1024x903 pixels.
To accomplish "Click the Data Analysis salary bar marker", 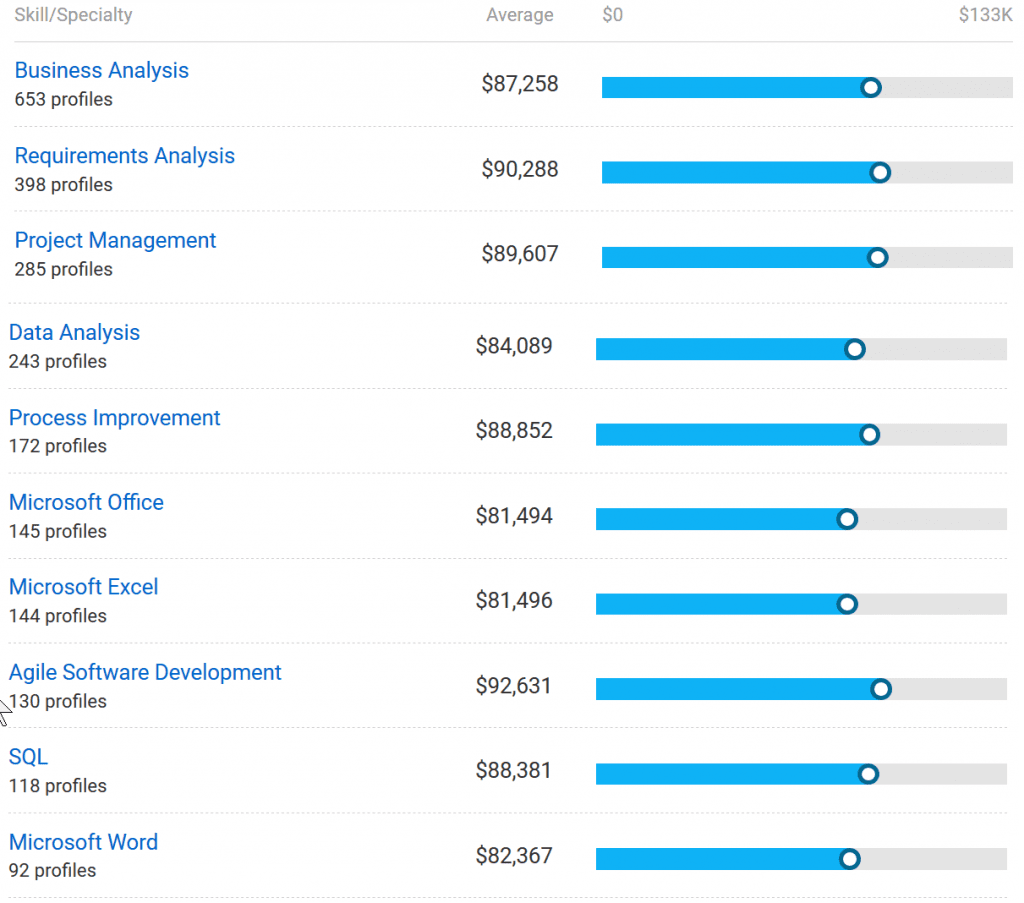I will click(x=855, y=349).
